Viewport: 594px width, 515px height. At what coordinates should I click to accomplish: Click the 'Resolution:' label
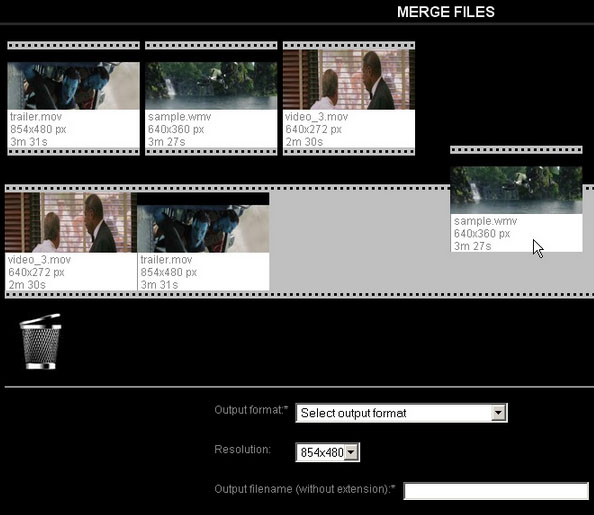click(242, 449)
